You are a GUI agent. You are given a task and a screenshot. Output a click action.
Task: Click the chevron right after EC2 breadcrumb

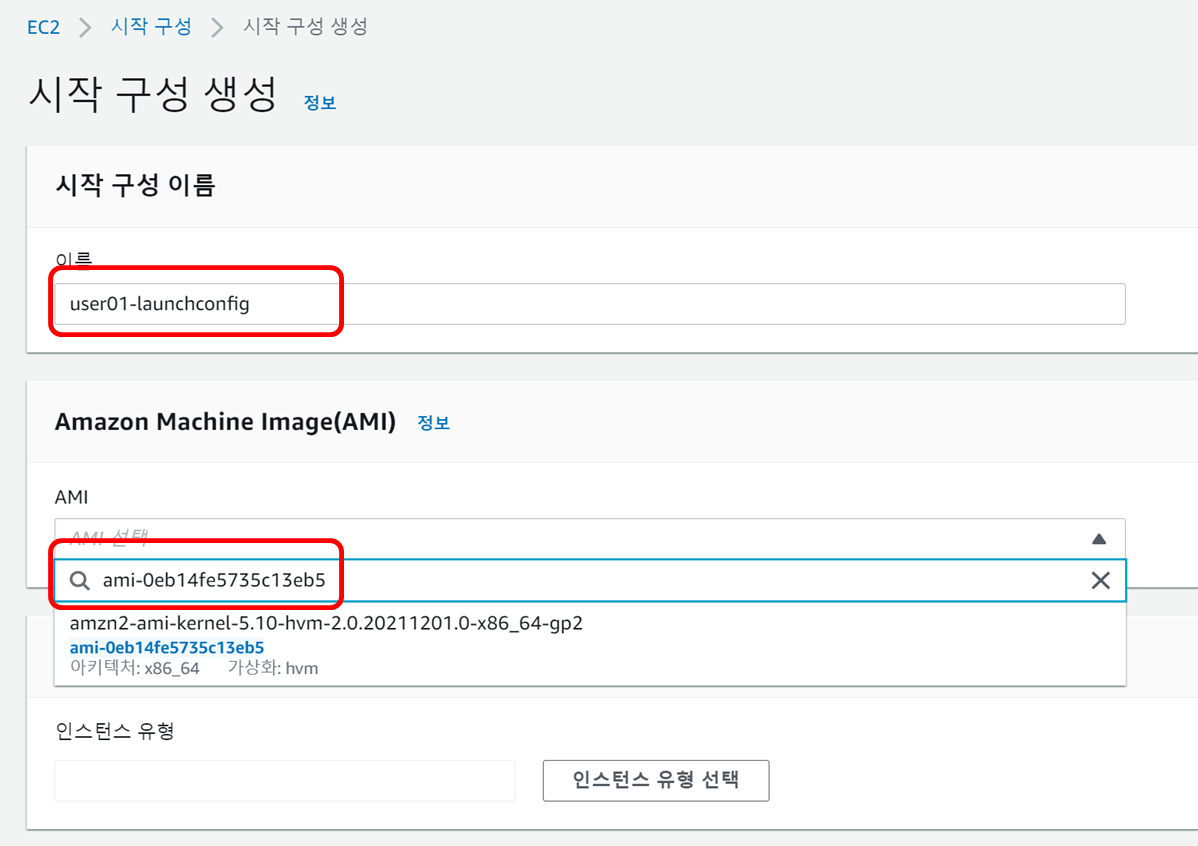85,27
